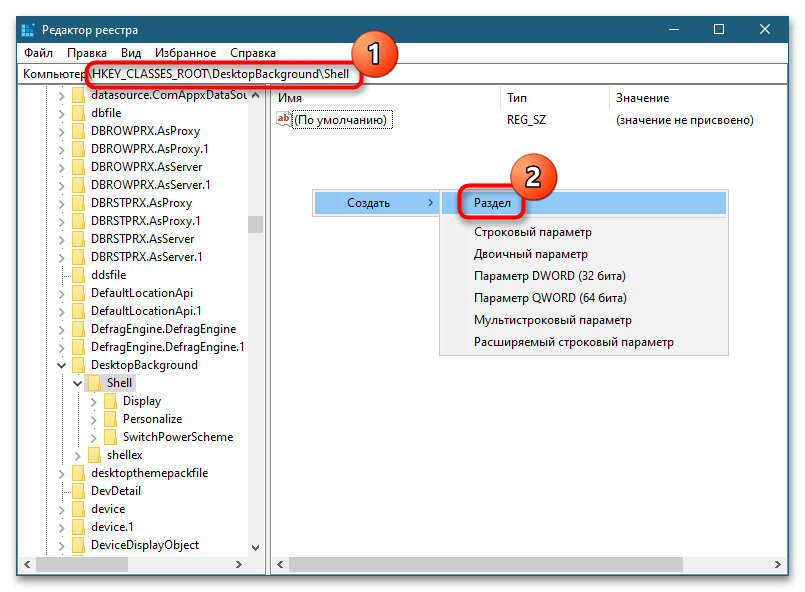This screenshot has height=592, width=805.
Task: Expand the shellex tree node
Action: coord(78,455)
